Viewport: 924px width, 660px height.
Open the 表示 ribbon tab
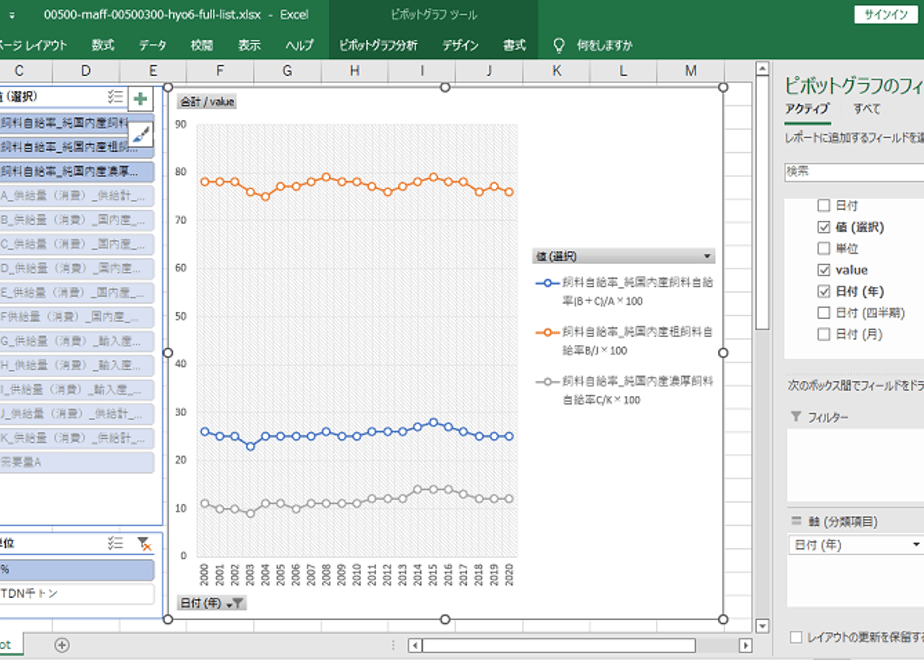point(249,45)
